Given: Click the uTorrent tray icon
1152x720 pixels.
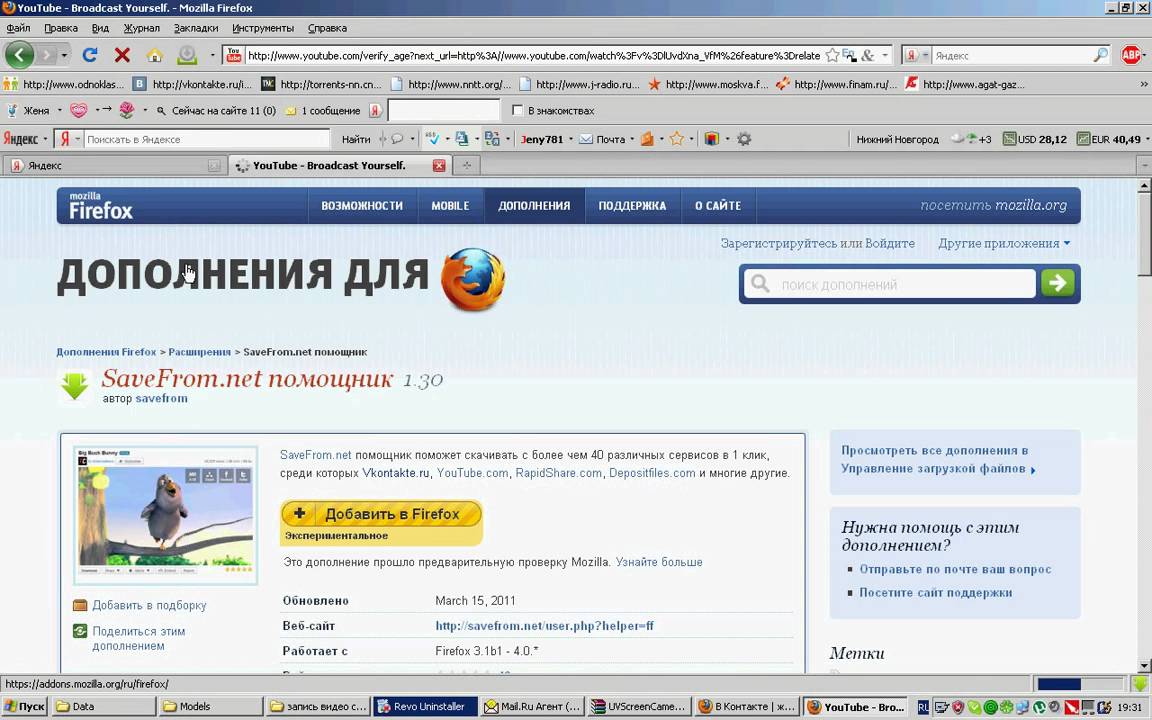Looking at the screenshot, I should (1039, 707).
